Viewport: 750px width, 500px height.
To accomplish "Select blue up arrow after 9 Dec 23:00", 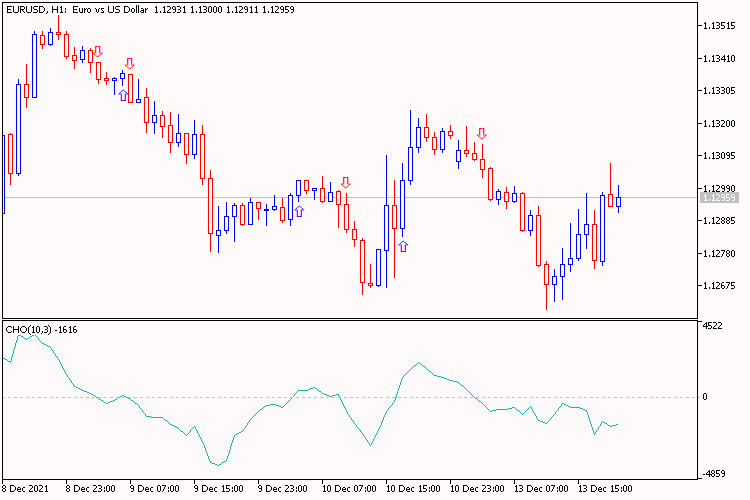I will point(299,211).
